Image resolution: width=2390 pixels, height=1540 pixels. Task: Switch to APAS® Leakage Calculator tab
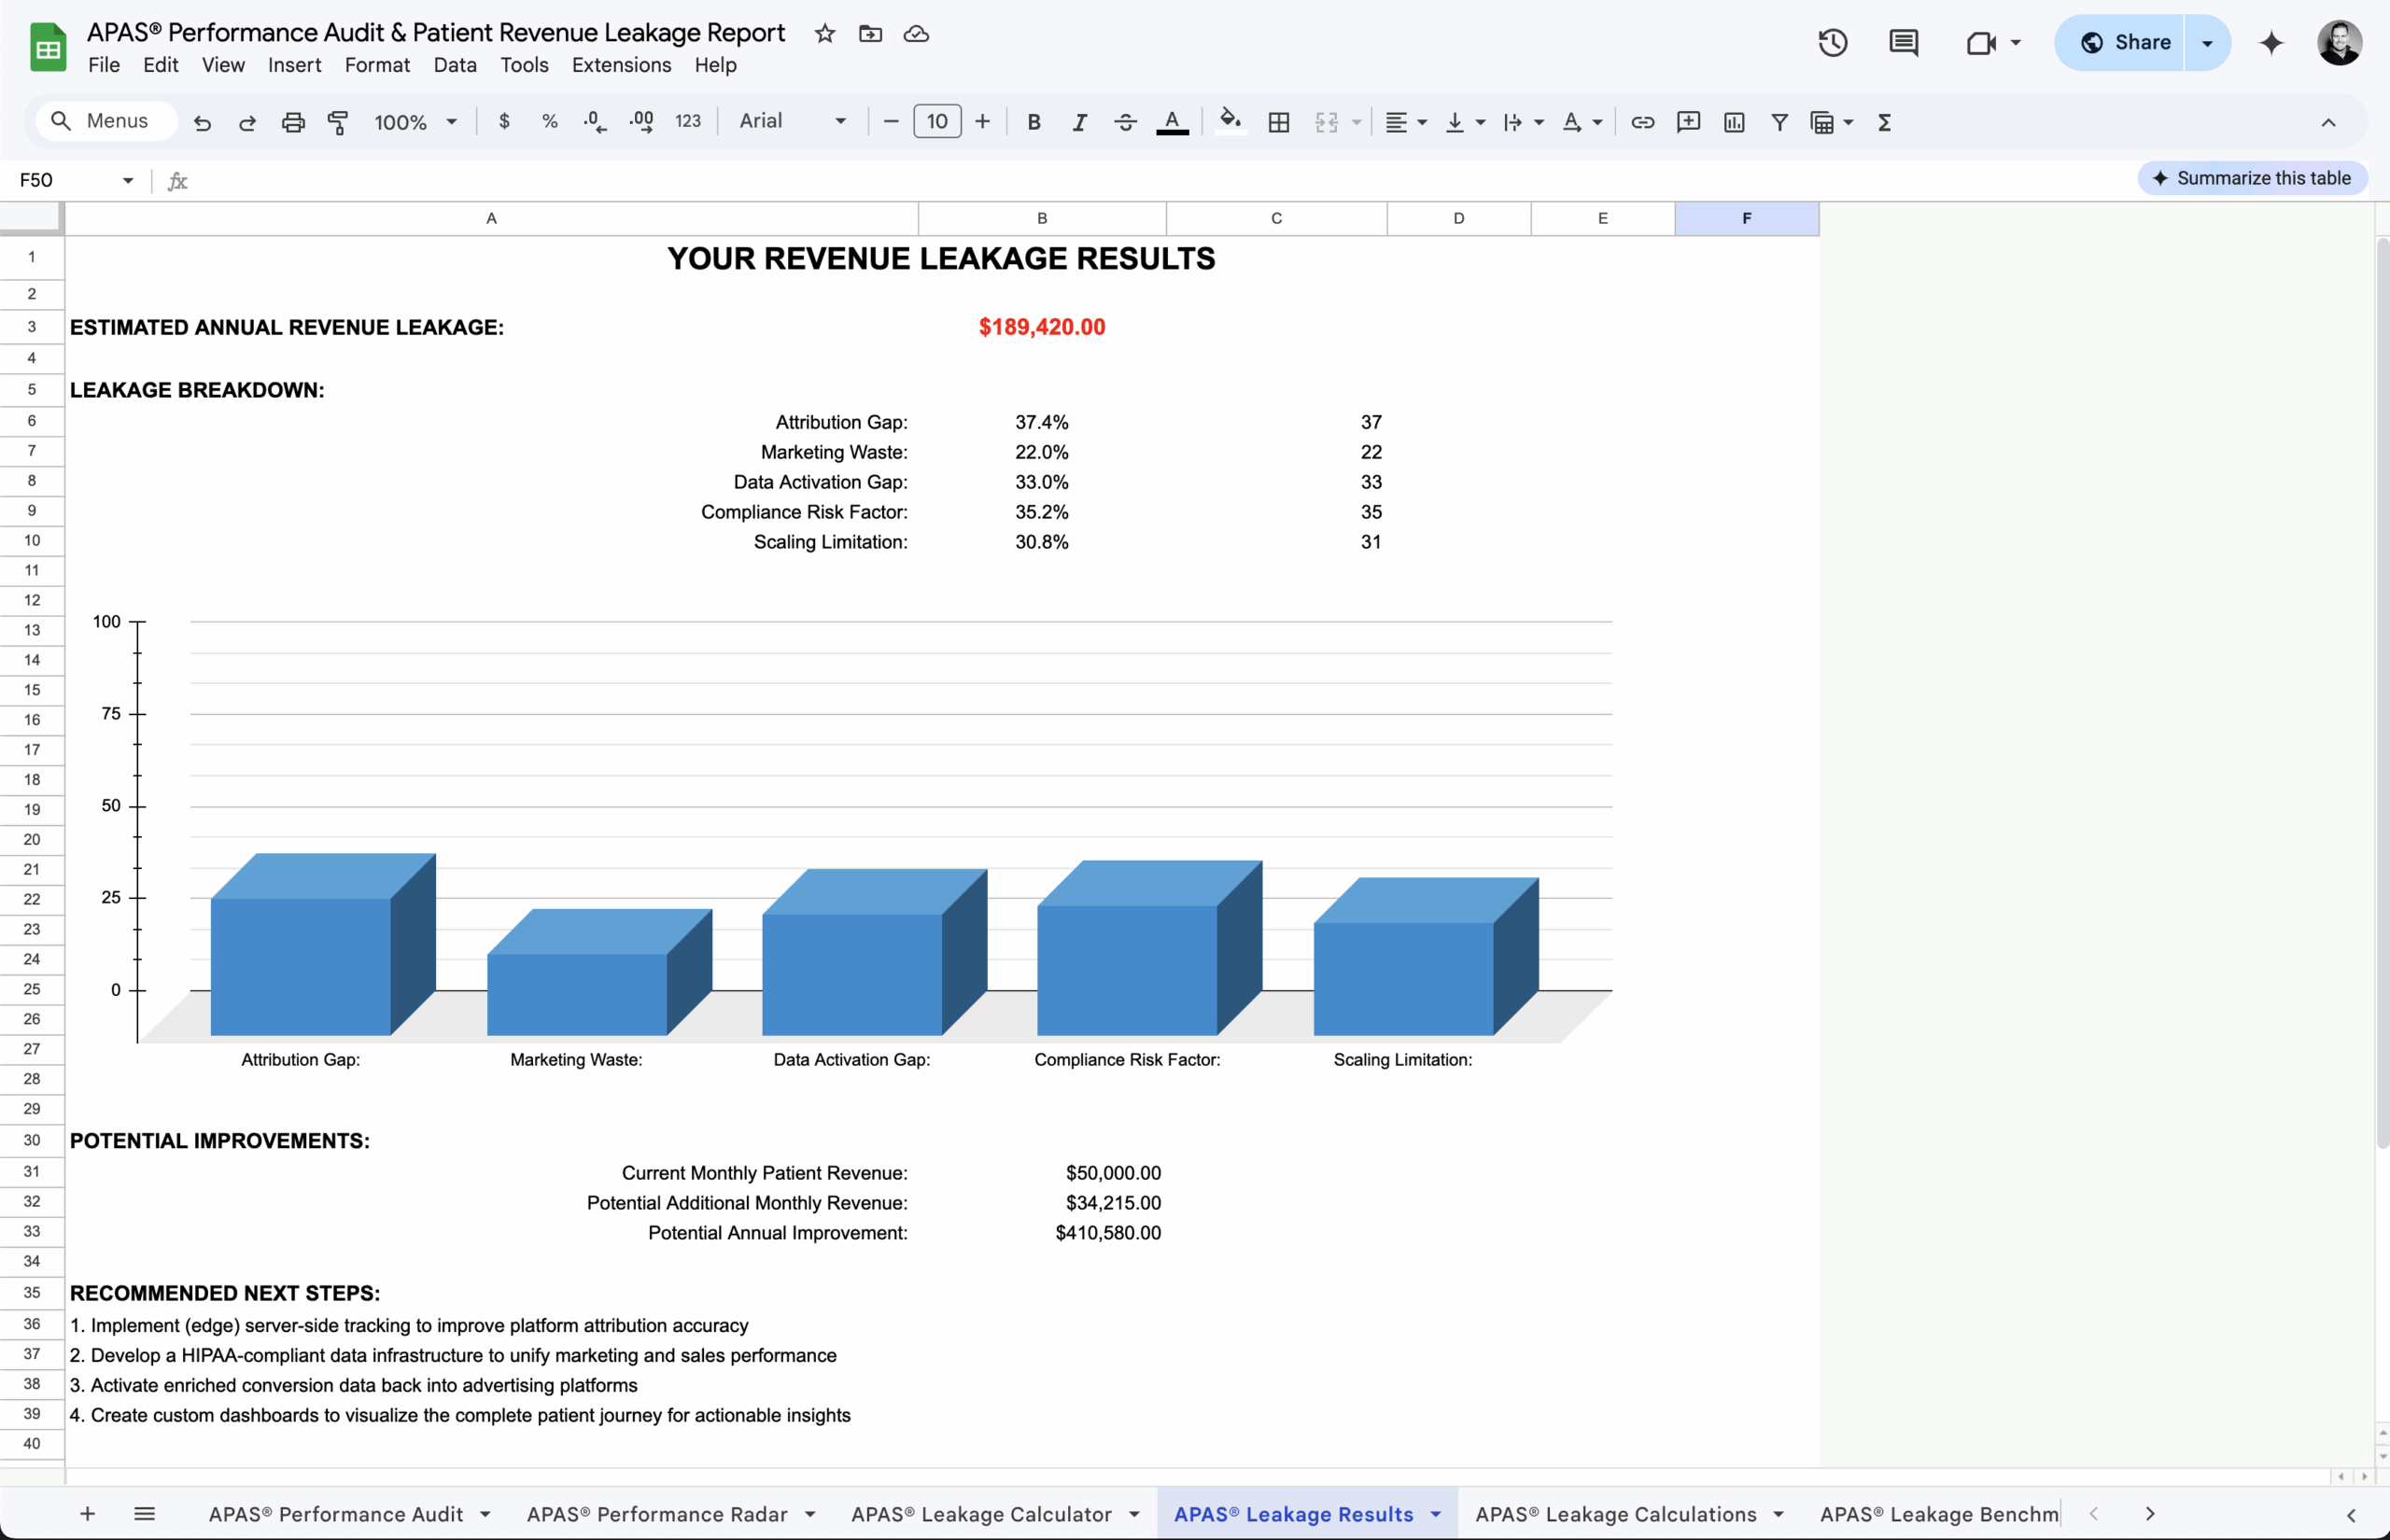(981, 1514)
